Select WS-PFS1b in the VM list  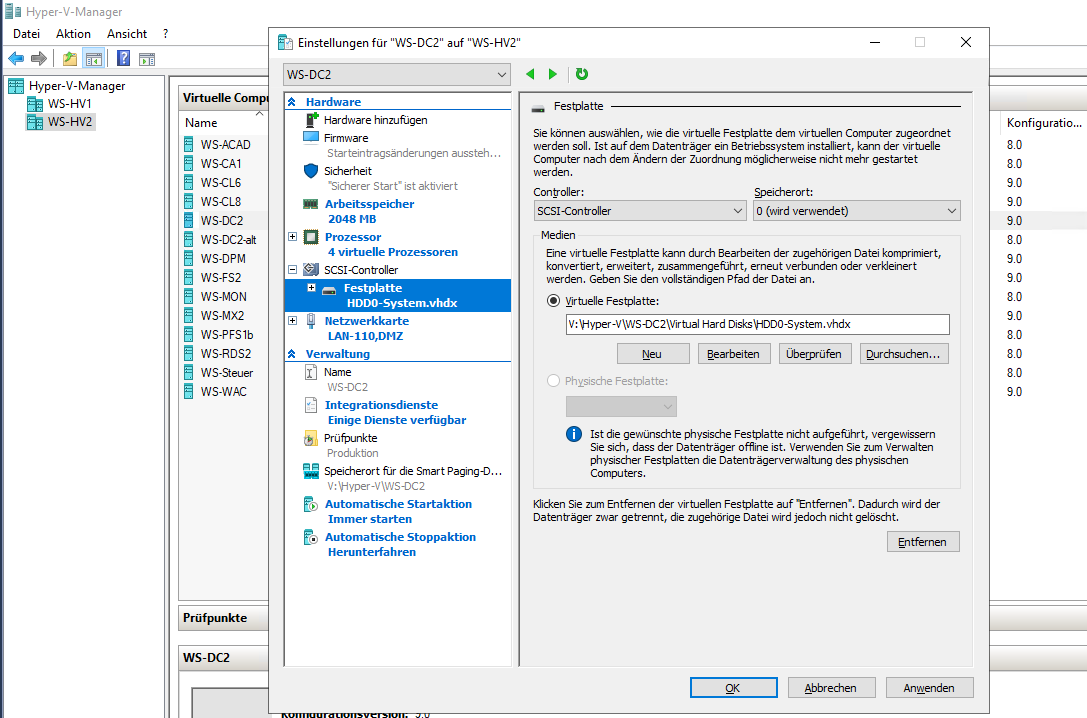227,335
